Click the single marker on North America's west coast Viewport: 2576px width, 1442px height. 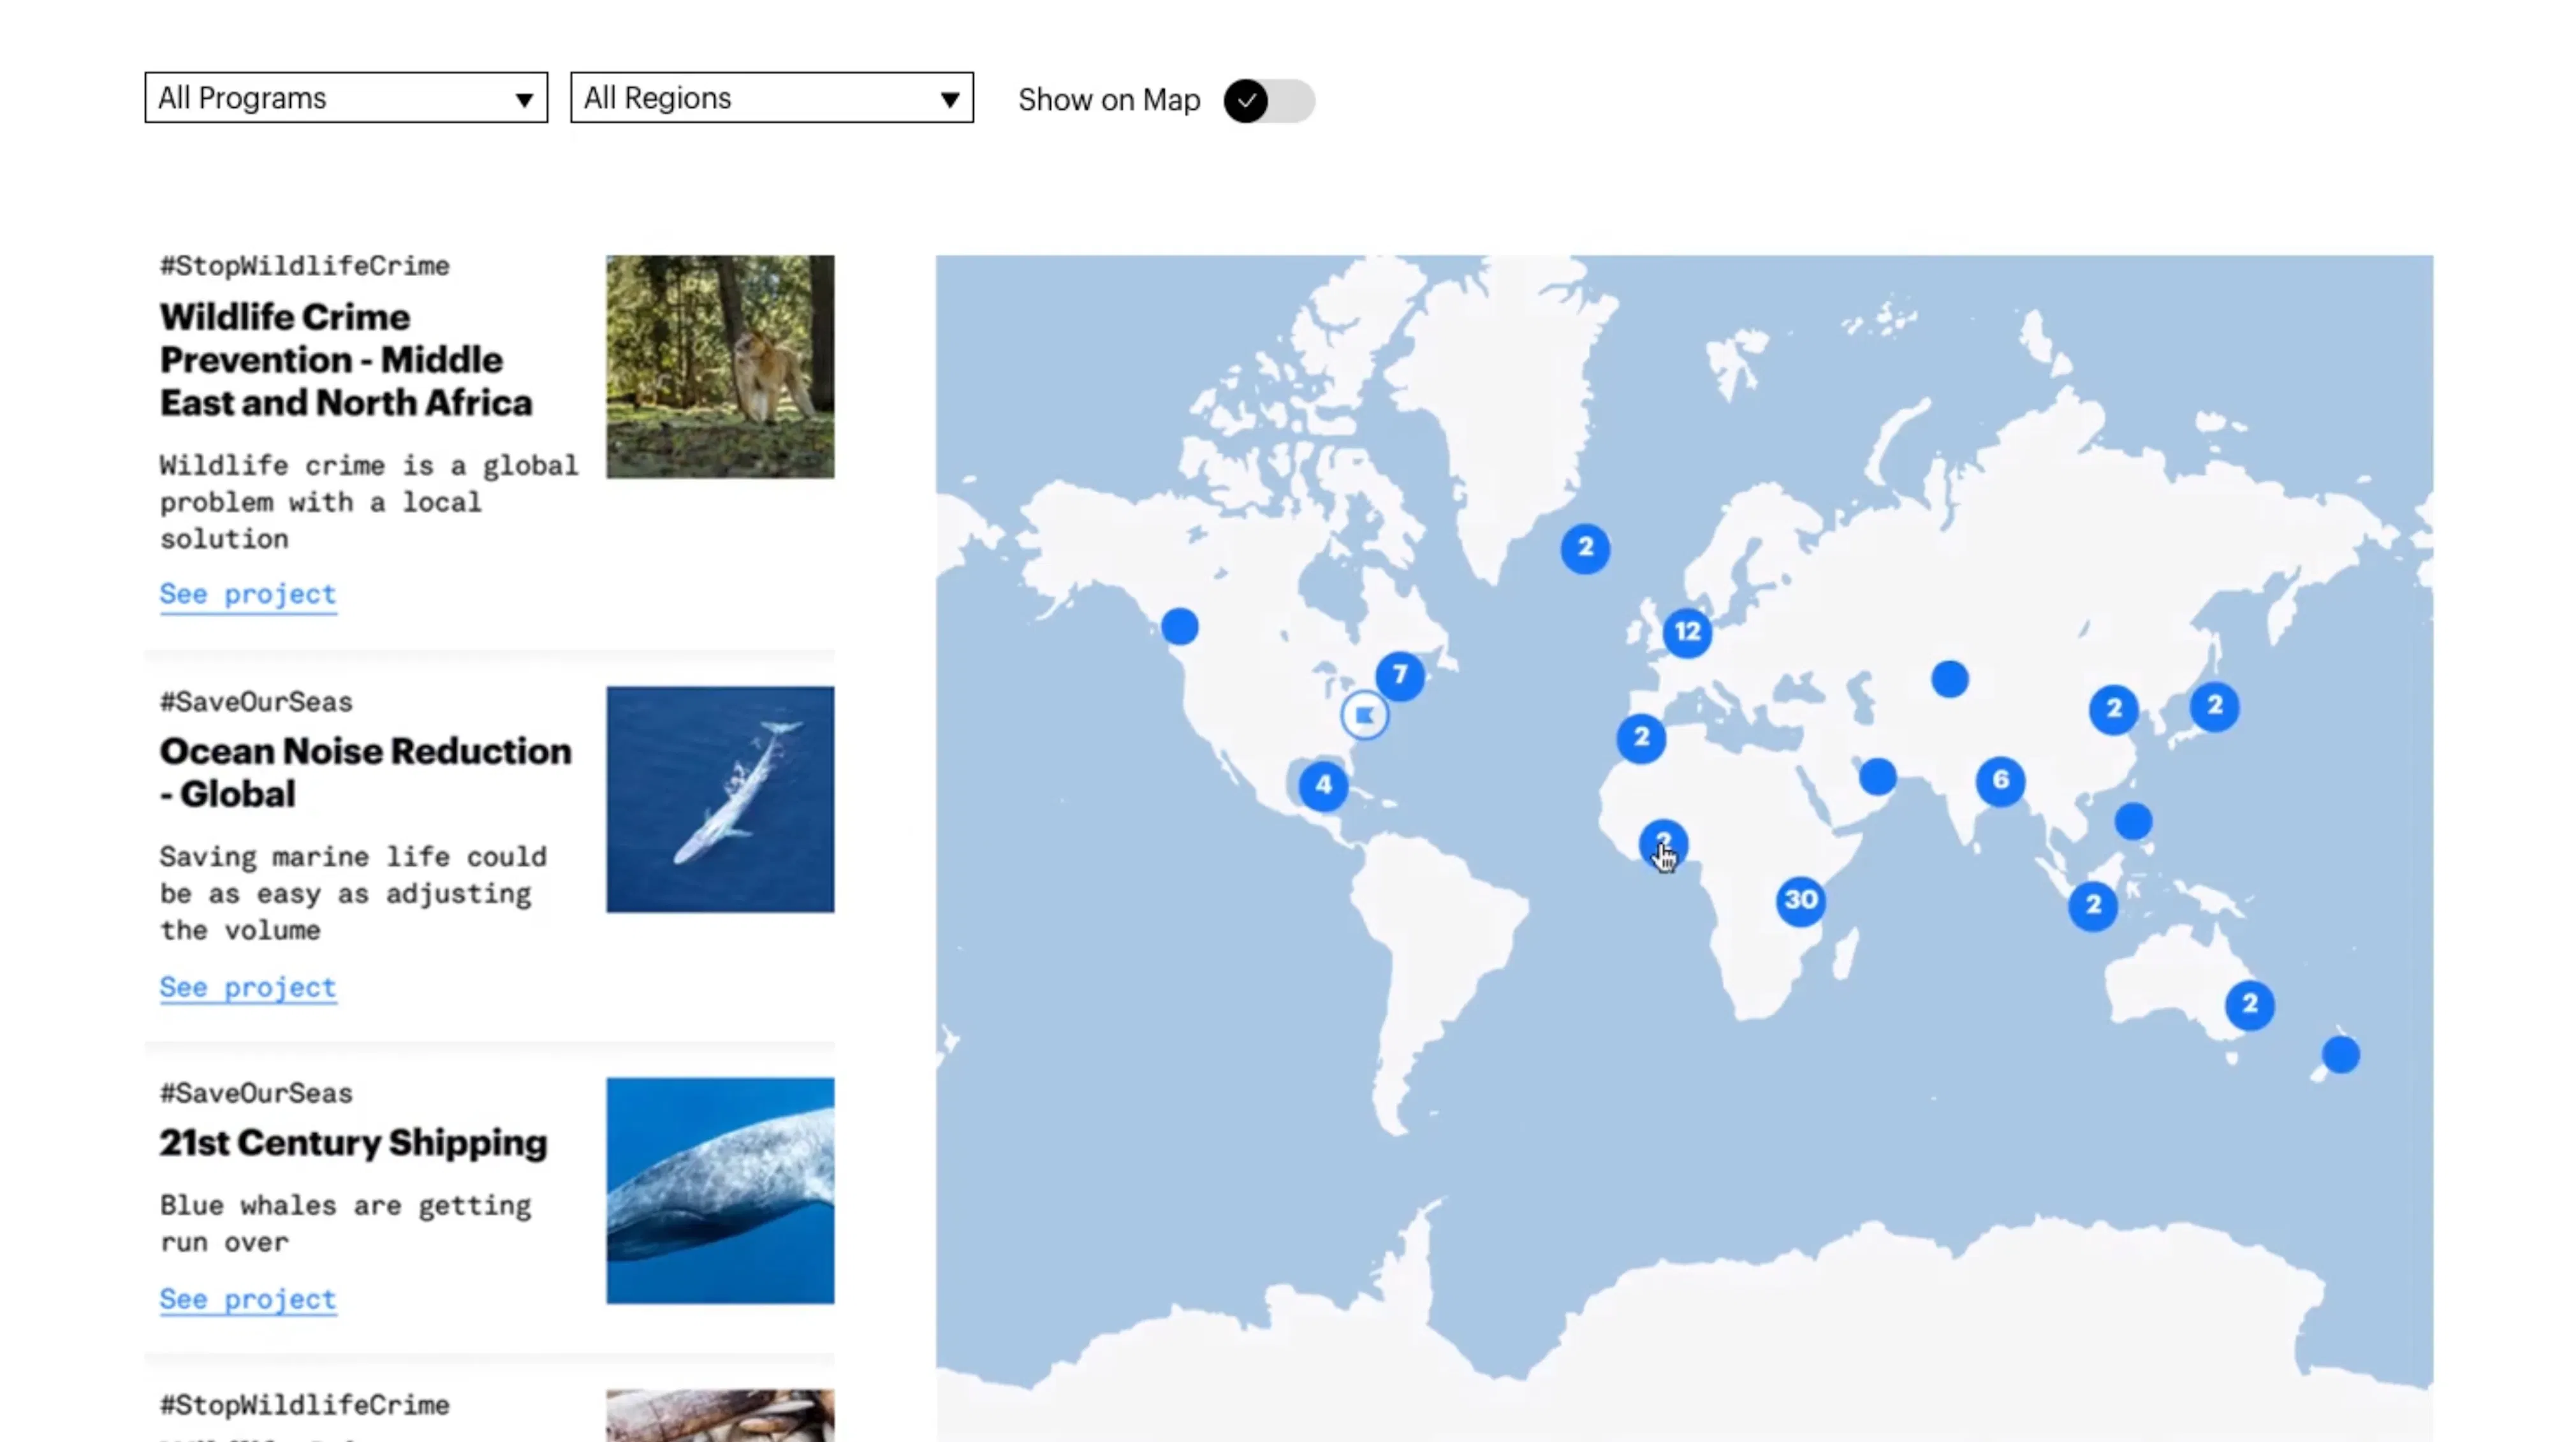(1180, 627)
